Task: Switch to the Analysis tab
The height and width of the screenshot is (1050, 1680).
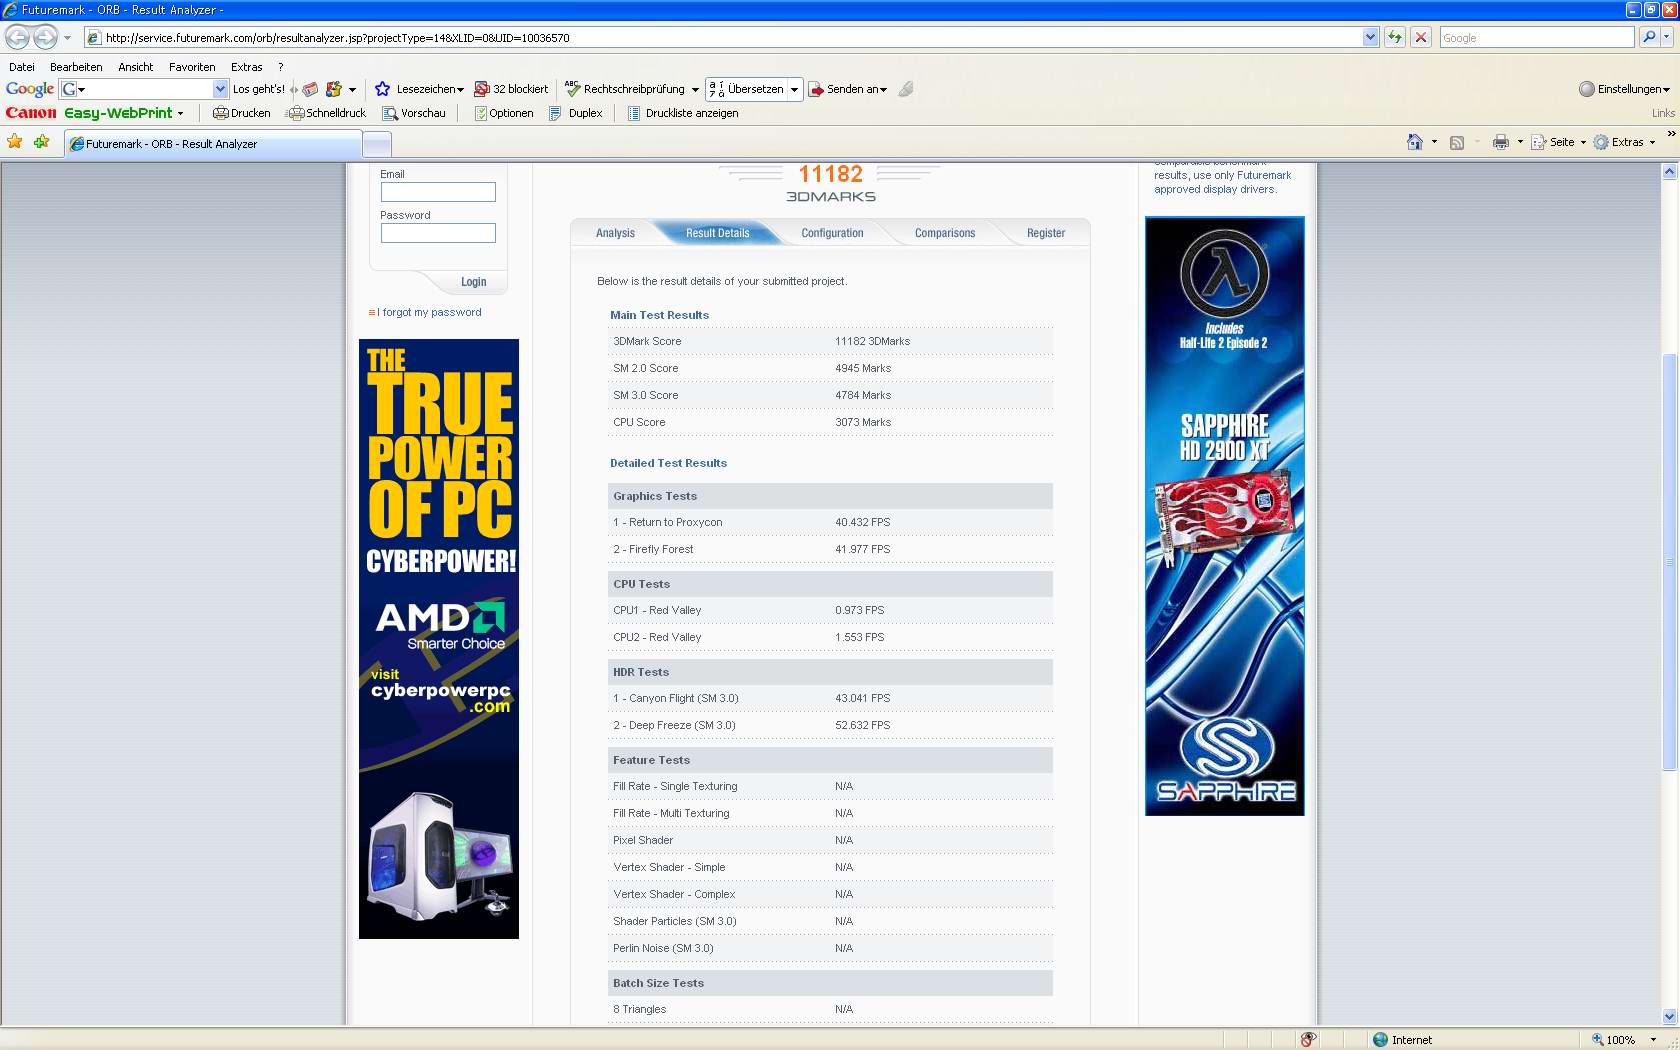Action: click(615, 233)
